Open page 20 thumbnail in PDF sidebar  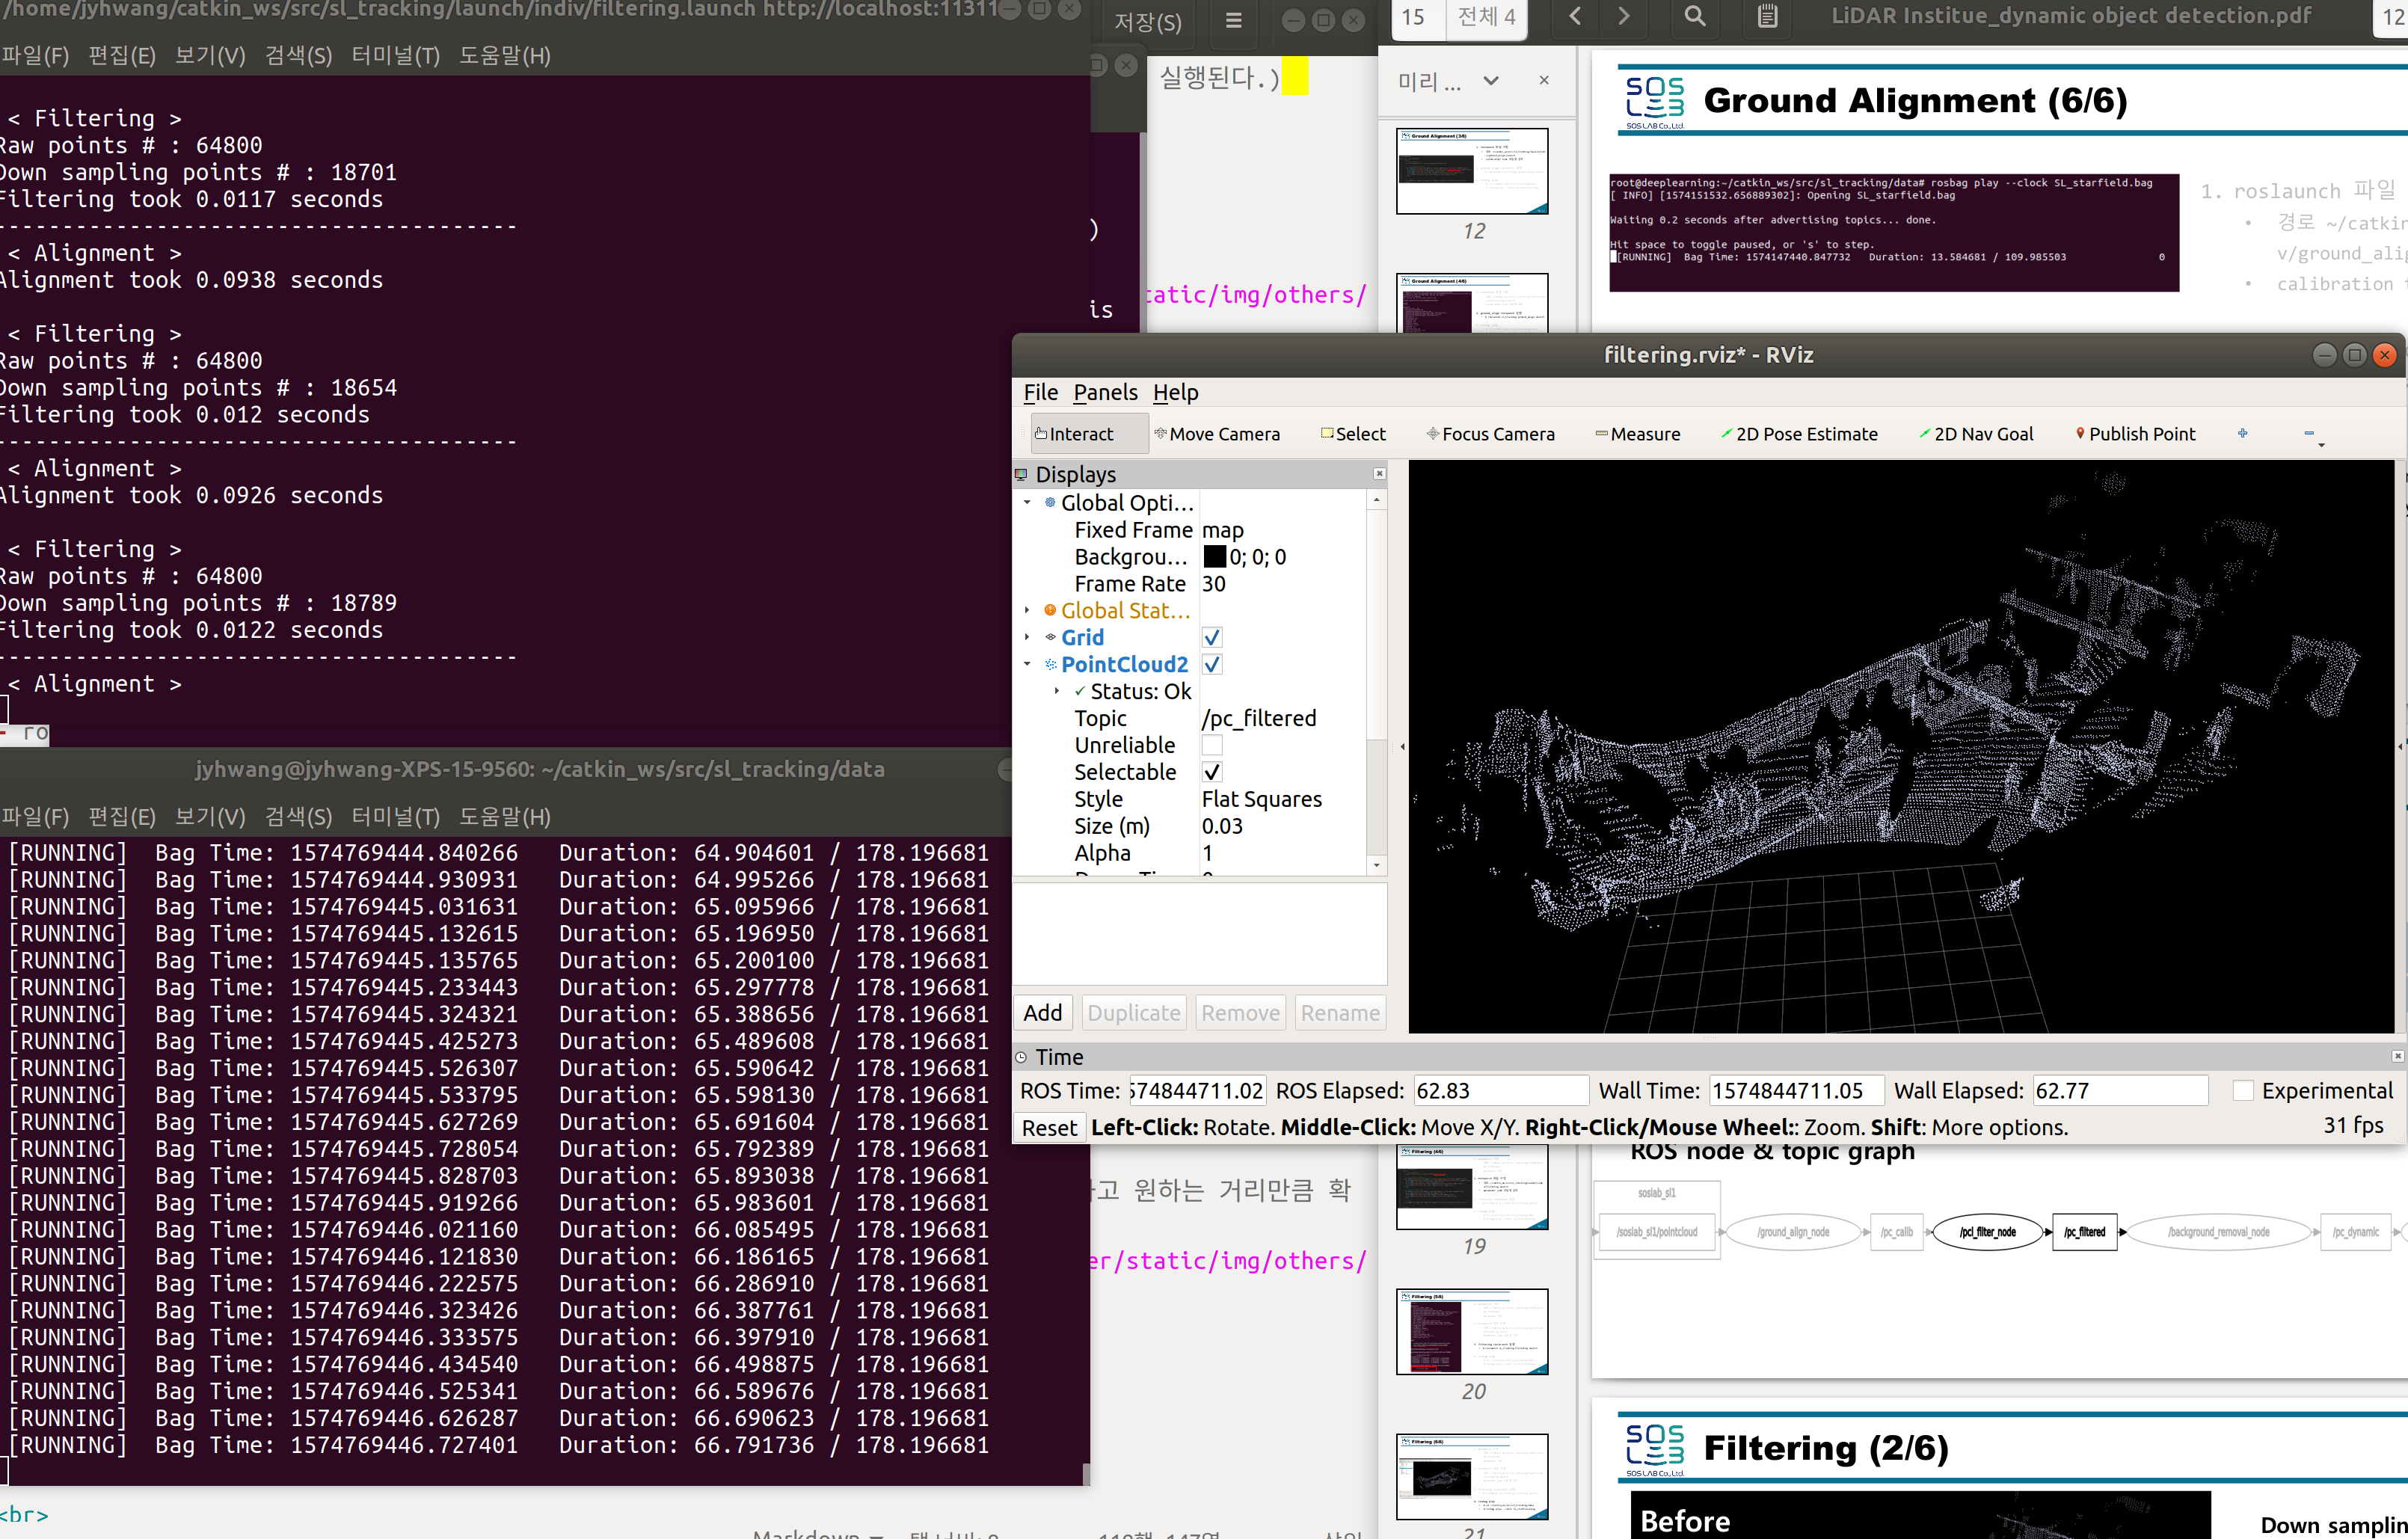point(1471,1331)
